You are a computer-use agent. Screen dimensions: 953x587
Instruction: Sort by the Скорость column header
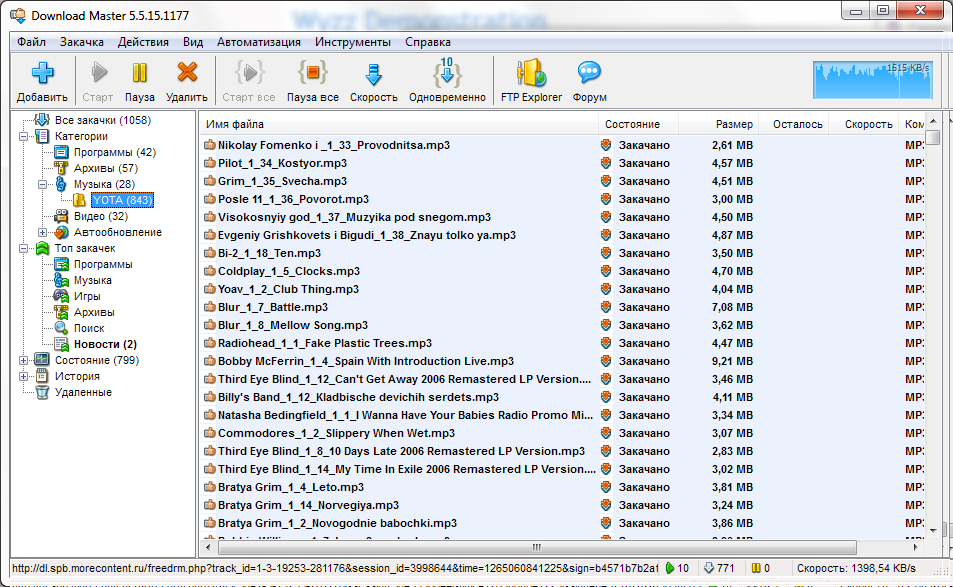864,124
